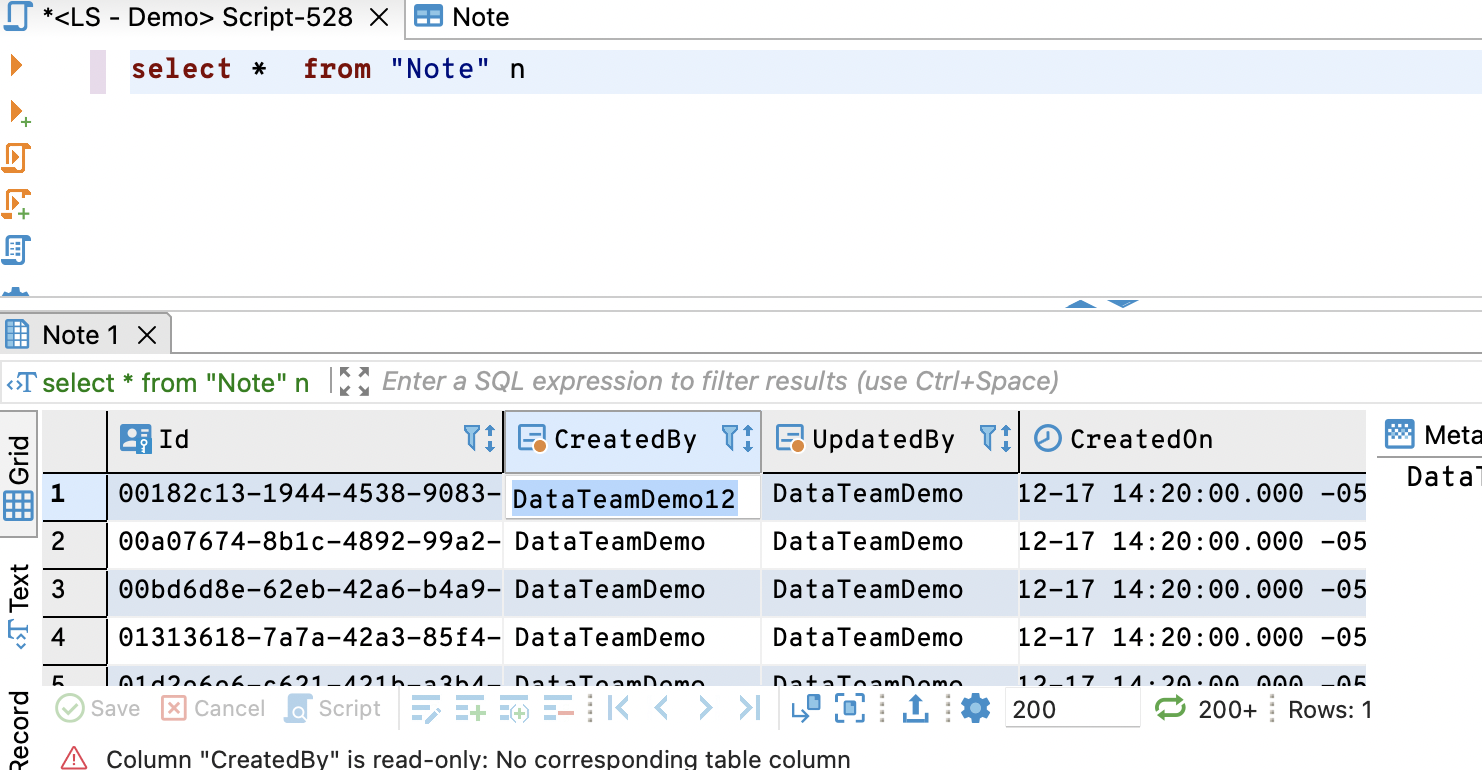
Task: Maximize results panel with expand icon
Action: coord(354,381)
